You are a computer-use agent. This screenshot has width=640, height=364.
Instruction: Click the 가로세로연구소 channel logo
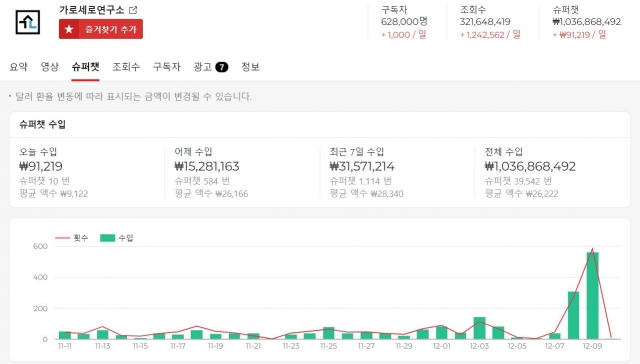(x=28, y=22)
